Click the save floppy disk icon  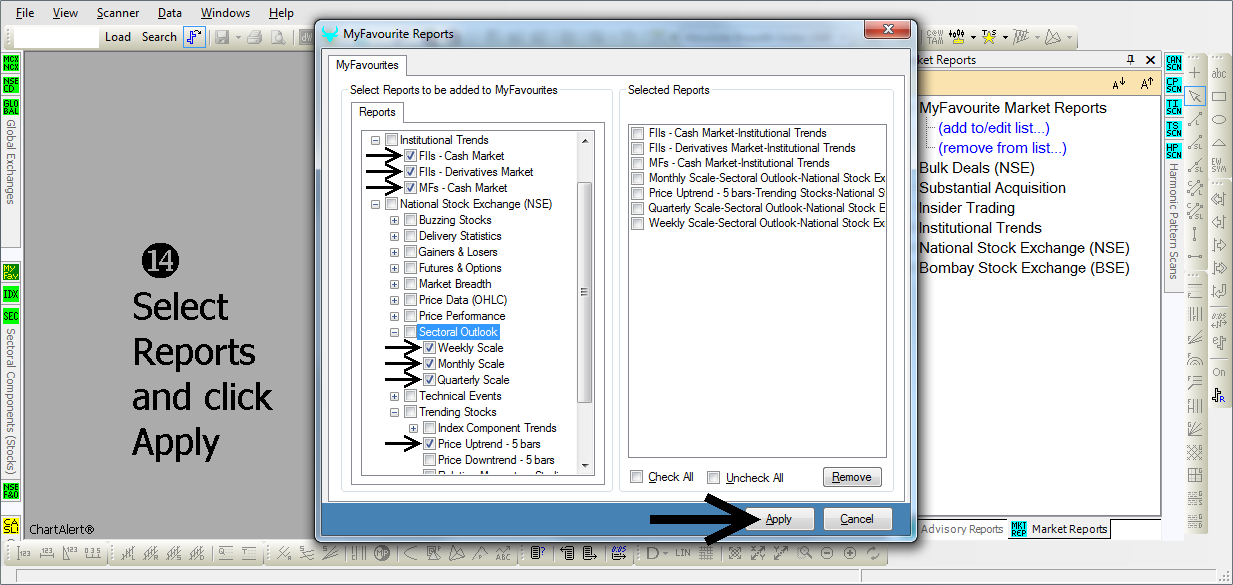pyautogui.click(x=221, y=37)
